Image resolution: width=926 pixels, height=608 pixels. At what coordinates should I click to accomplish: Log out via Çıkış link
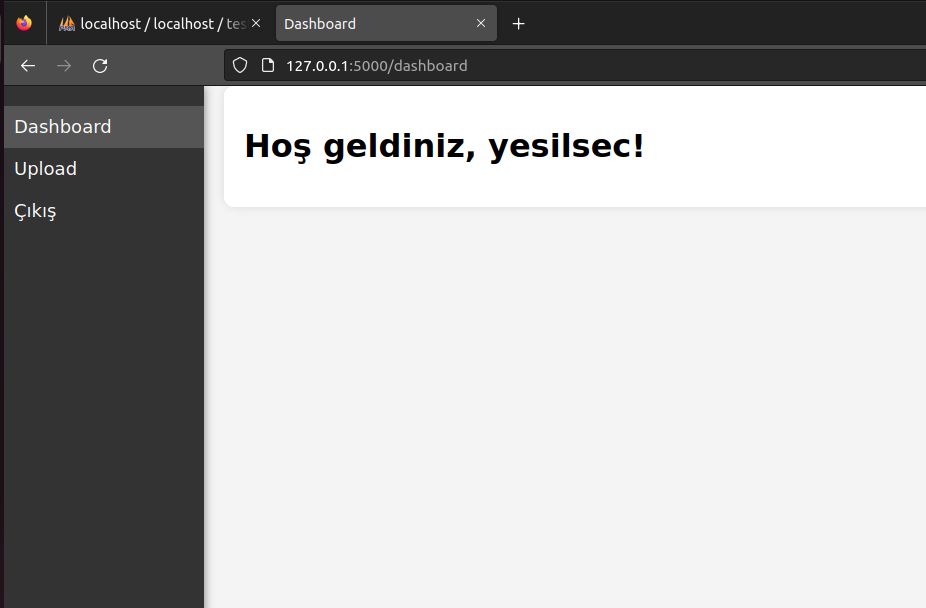coord(104,211)
